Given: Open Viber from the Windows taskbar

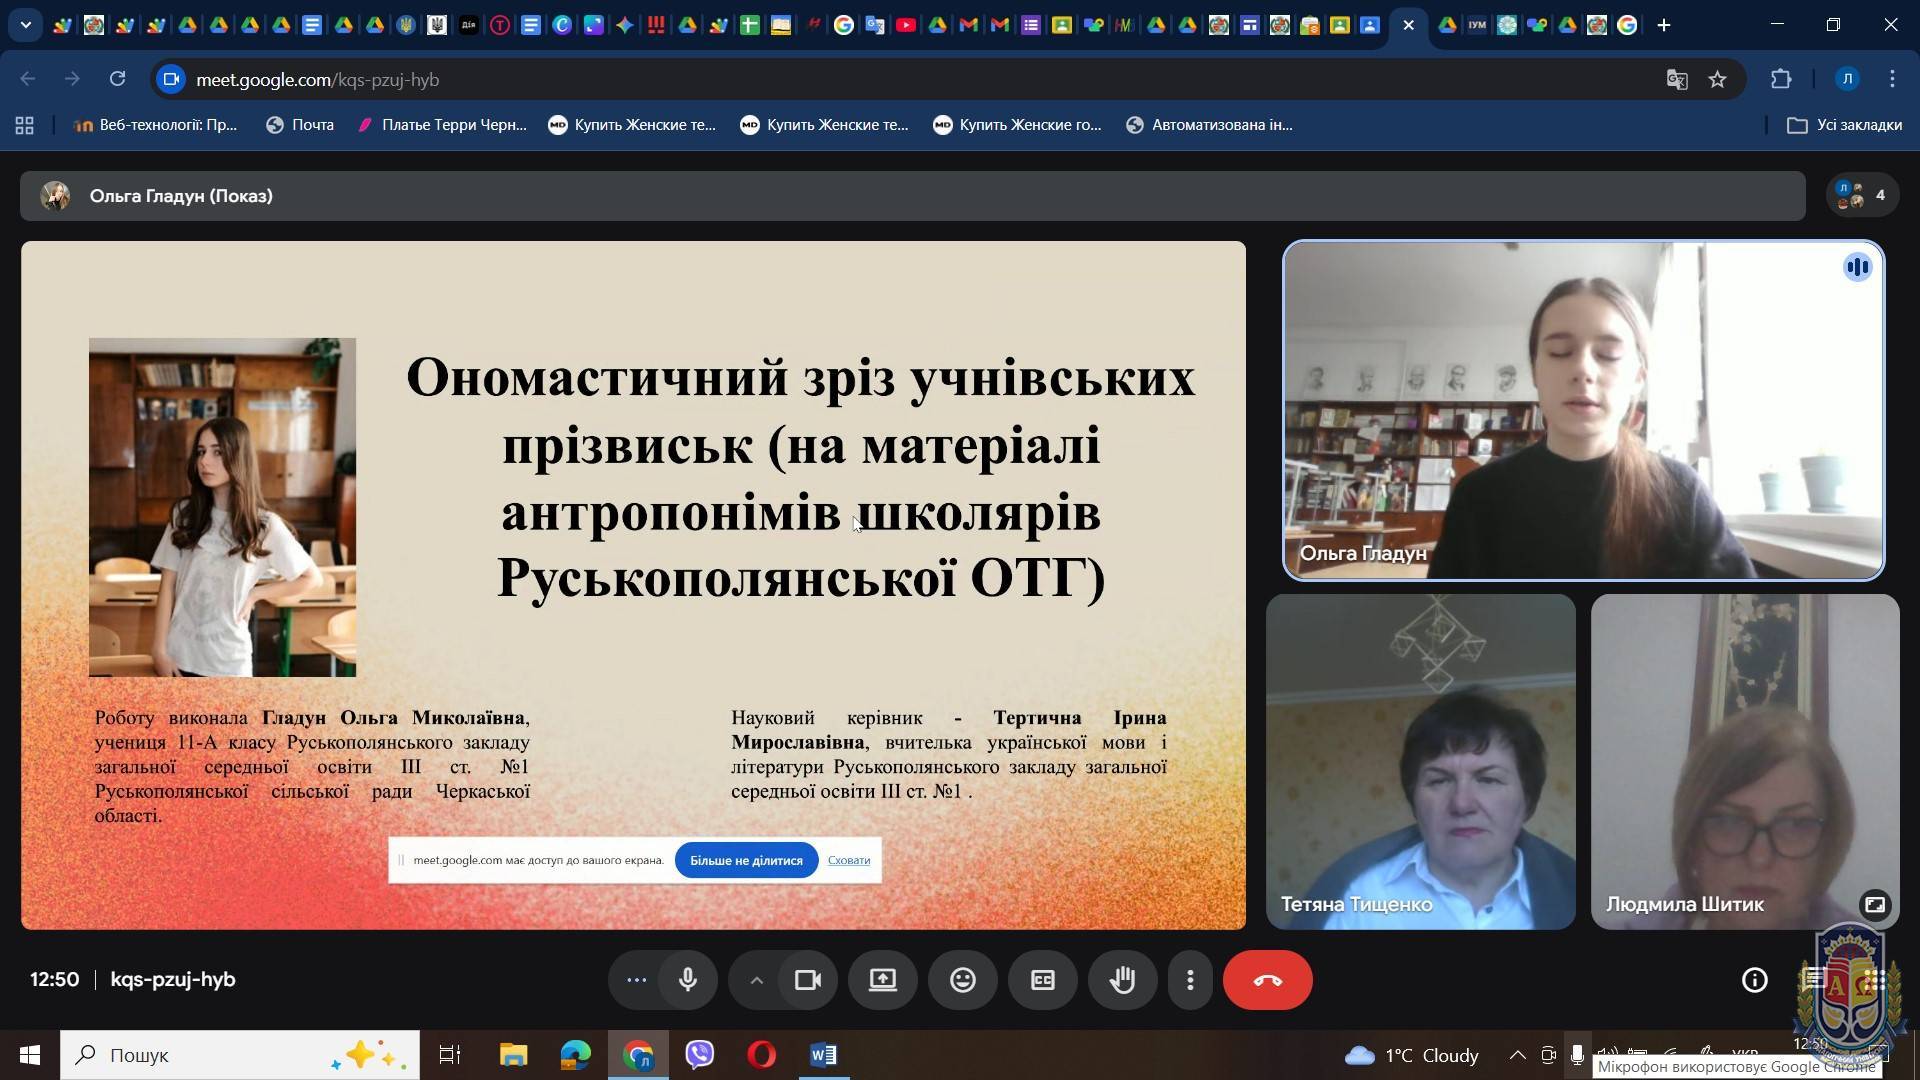Looking at the screenshot, I should (x=700, y=1055).
